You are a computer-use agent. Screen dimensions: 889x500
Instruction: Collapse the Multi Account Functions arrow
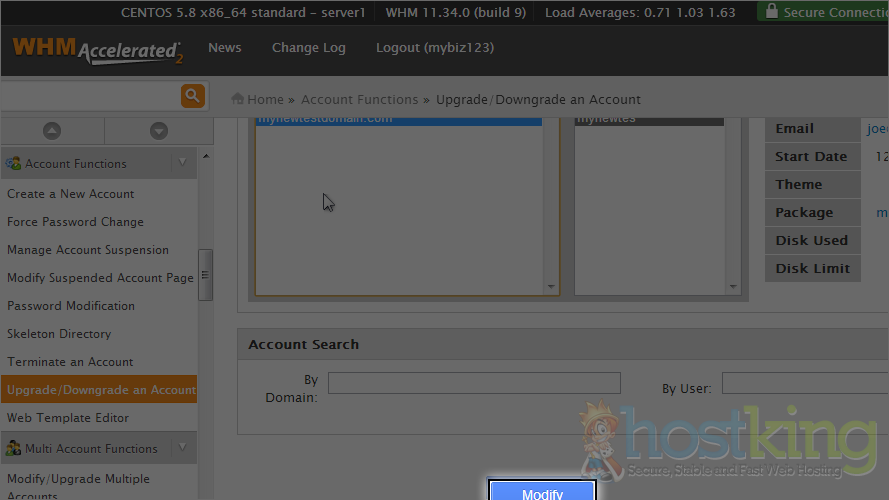point(182,448)
